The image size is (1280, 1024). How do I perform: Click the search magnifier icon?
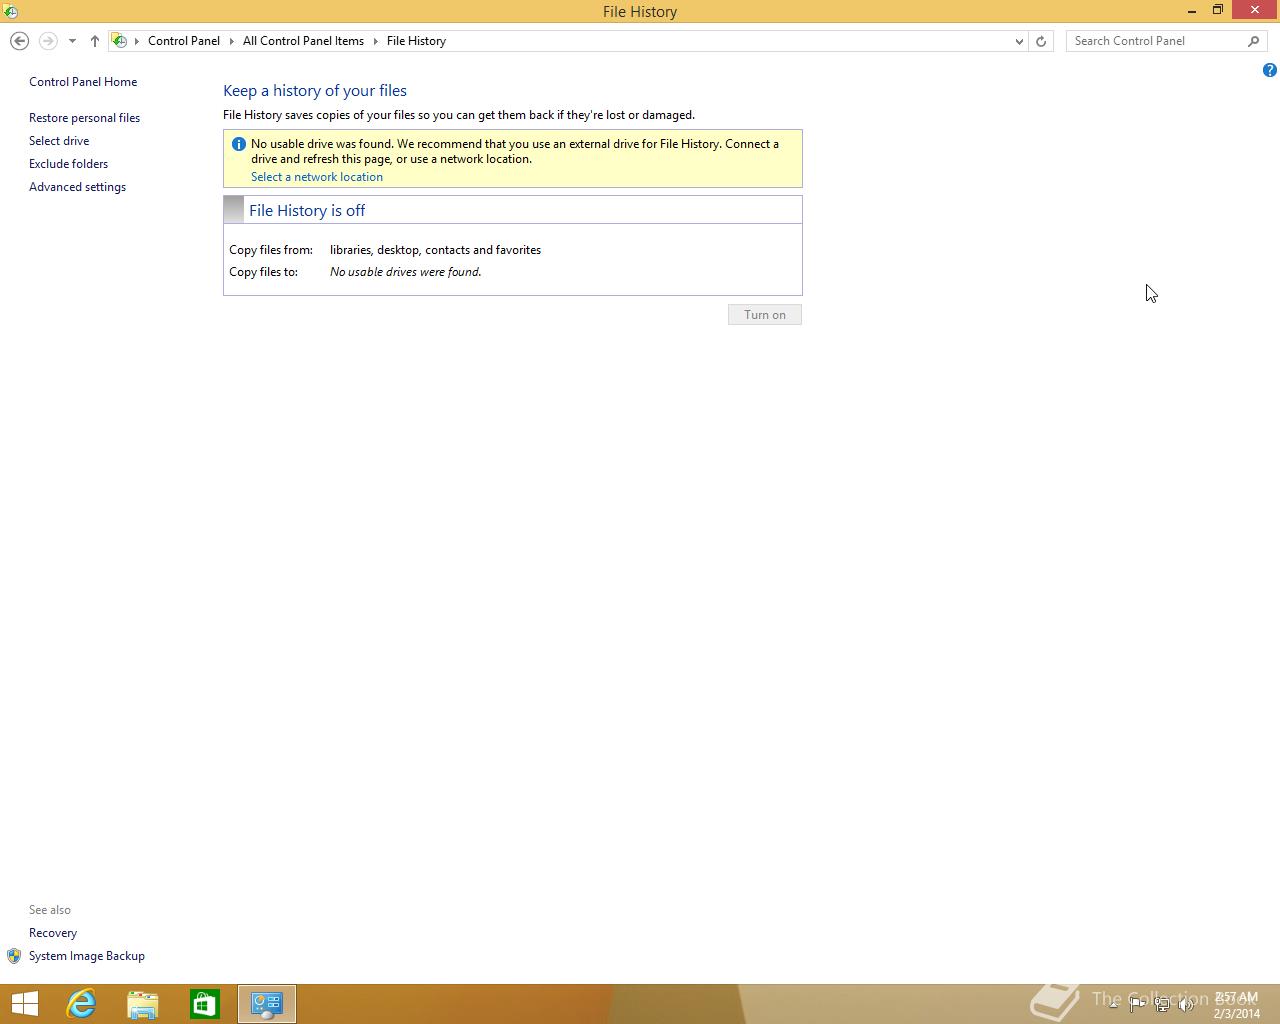pos(1254,41)
